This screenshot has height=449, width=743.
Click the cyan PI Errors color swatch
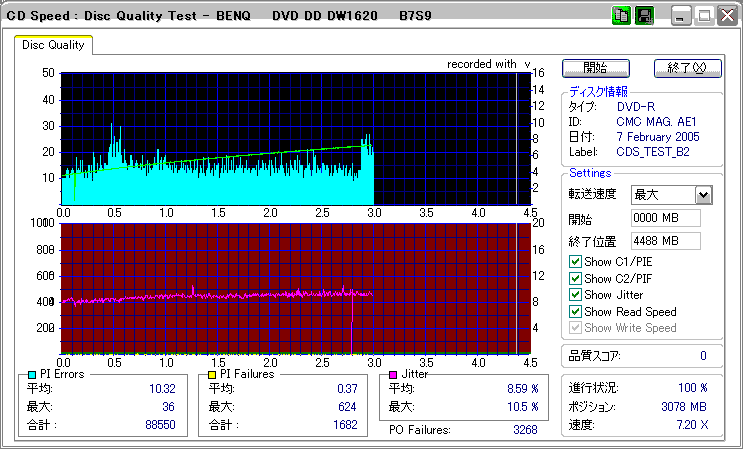(32, 375)
